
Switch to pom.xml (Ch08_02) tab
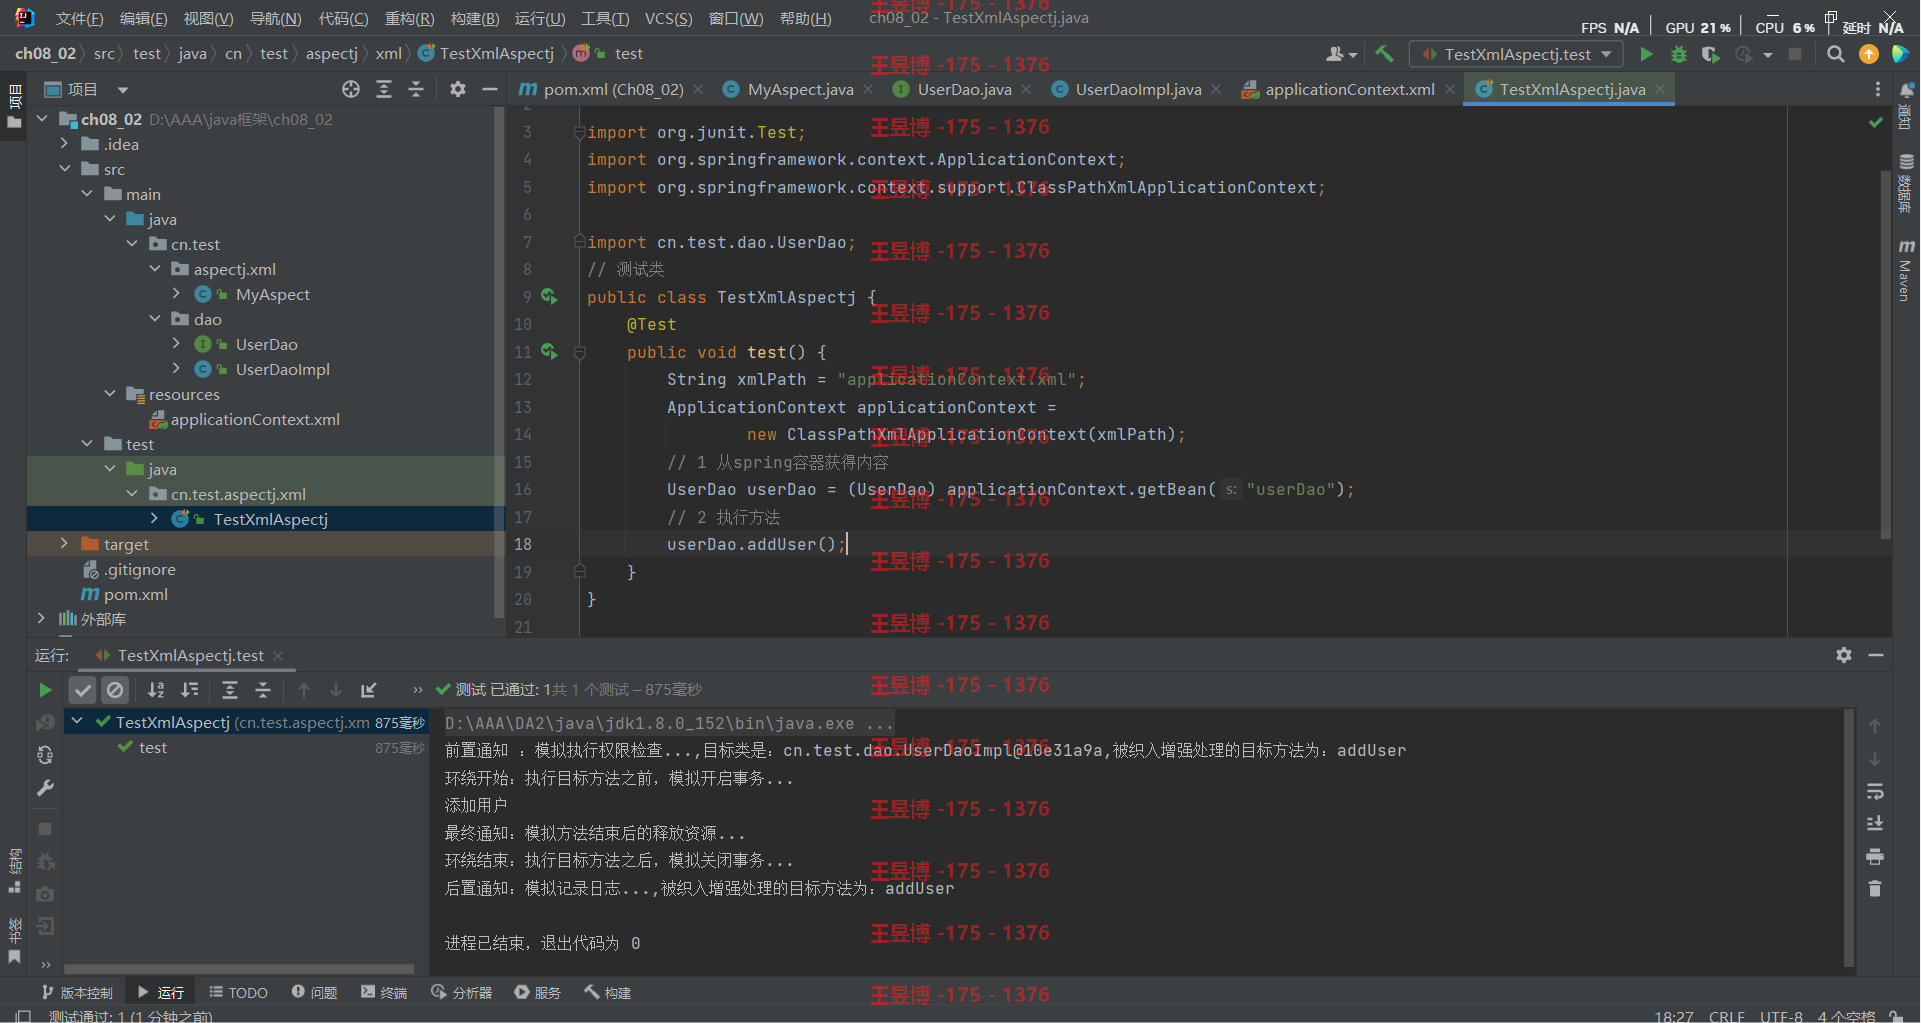click(612, 90)
